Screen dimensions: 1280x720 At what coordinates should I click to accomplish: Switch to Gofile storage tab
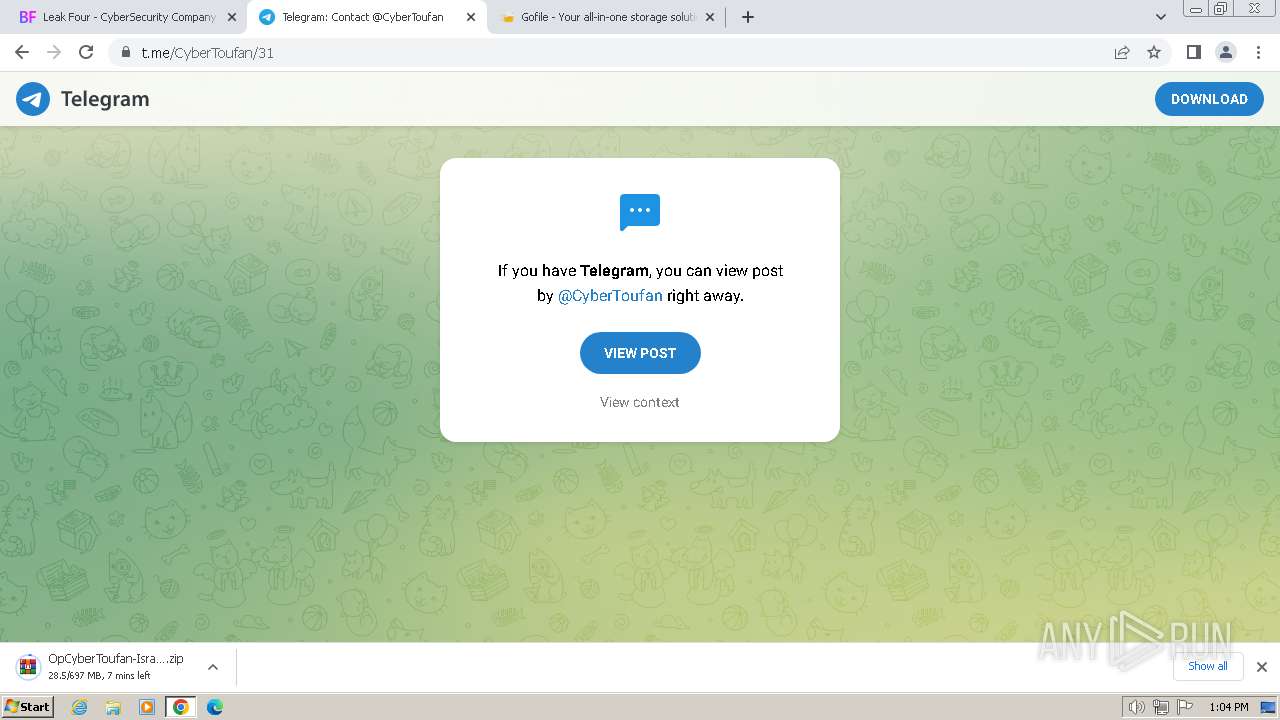tap(606, 17)
